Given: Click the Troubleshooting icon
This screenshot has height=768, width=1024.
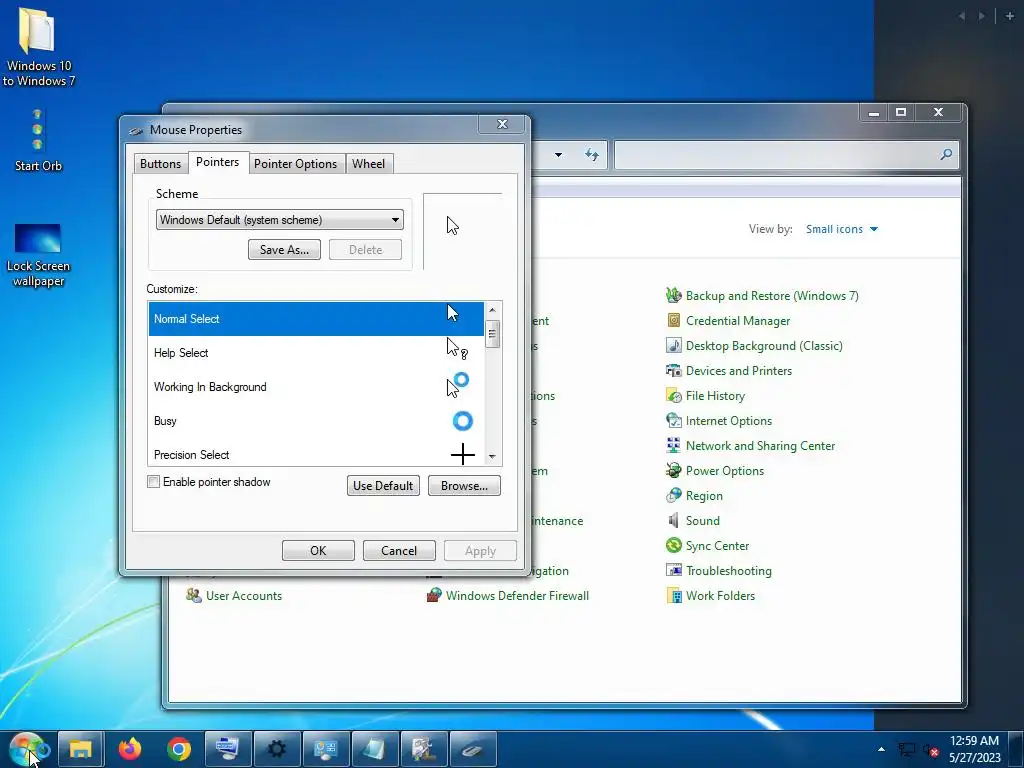Looking at the screenshot, I should coord(673,570).
